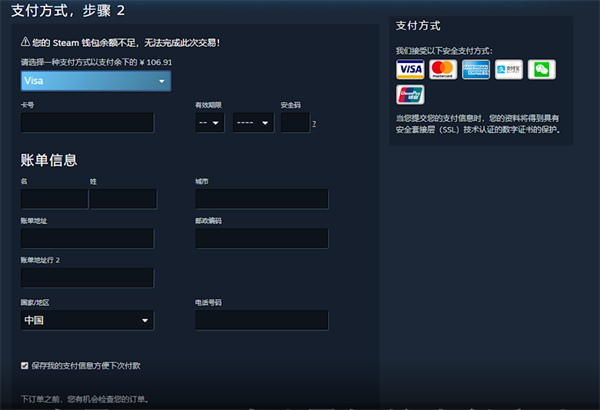Screen dimensions: 600x410
Task: Click the 支付方式 sidebar heading
Action: pos(418,26)
